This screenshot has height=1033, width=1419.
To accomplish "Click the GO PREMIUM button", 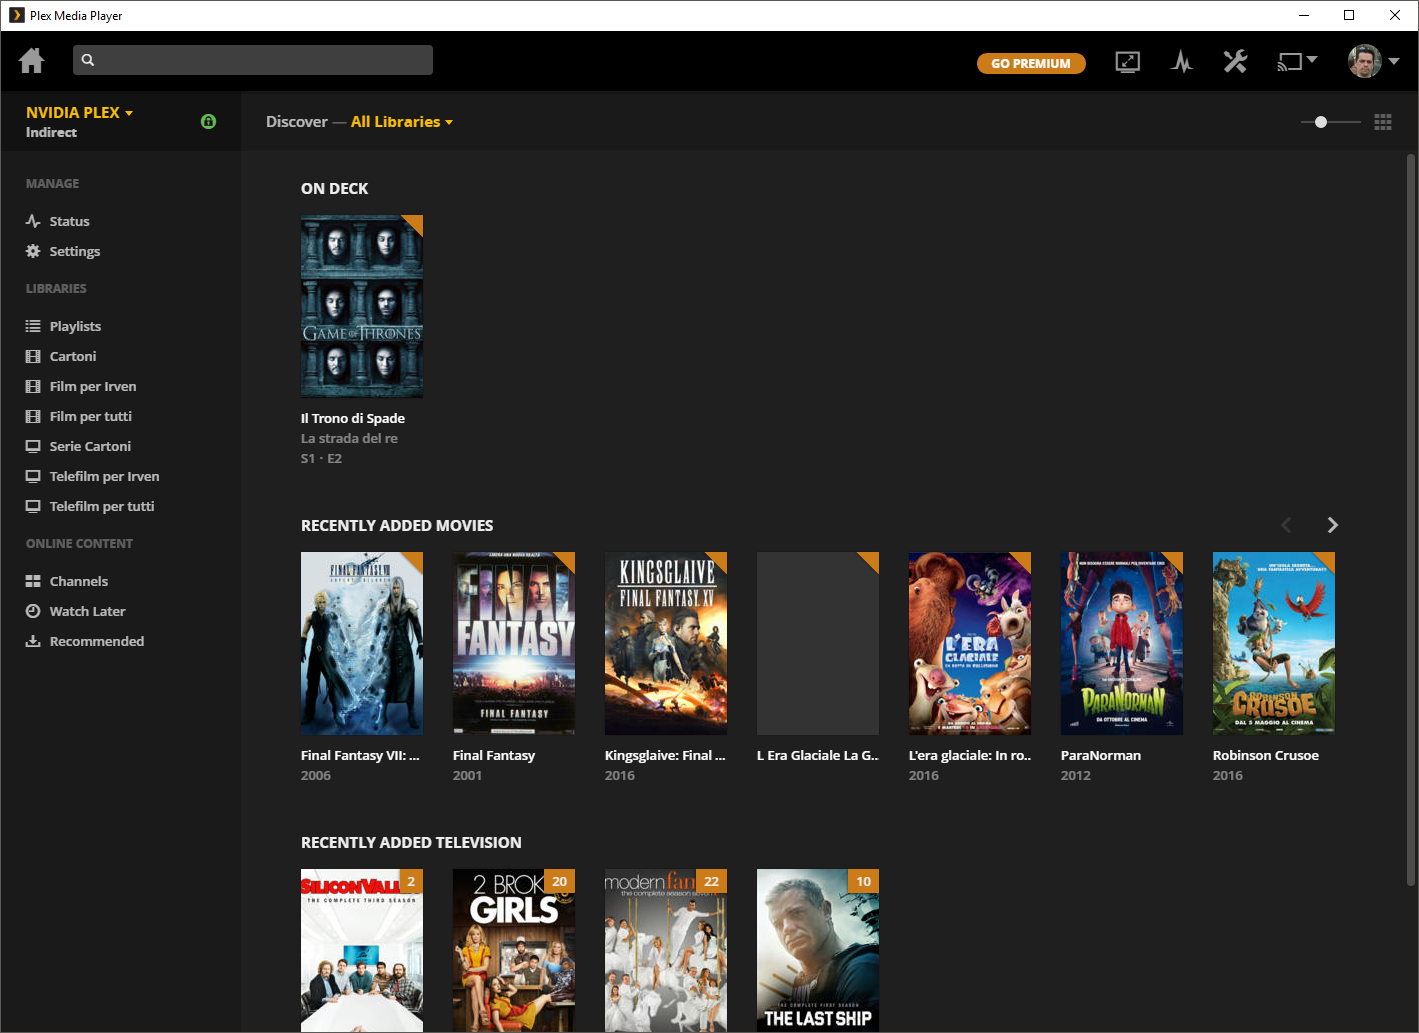I will (1031, 63).
